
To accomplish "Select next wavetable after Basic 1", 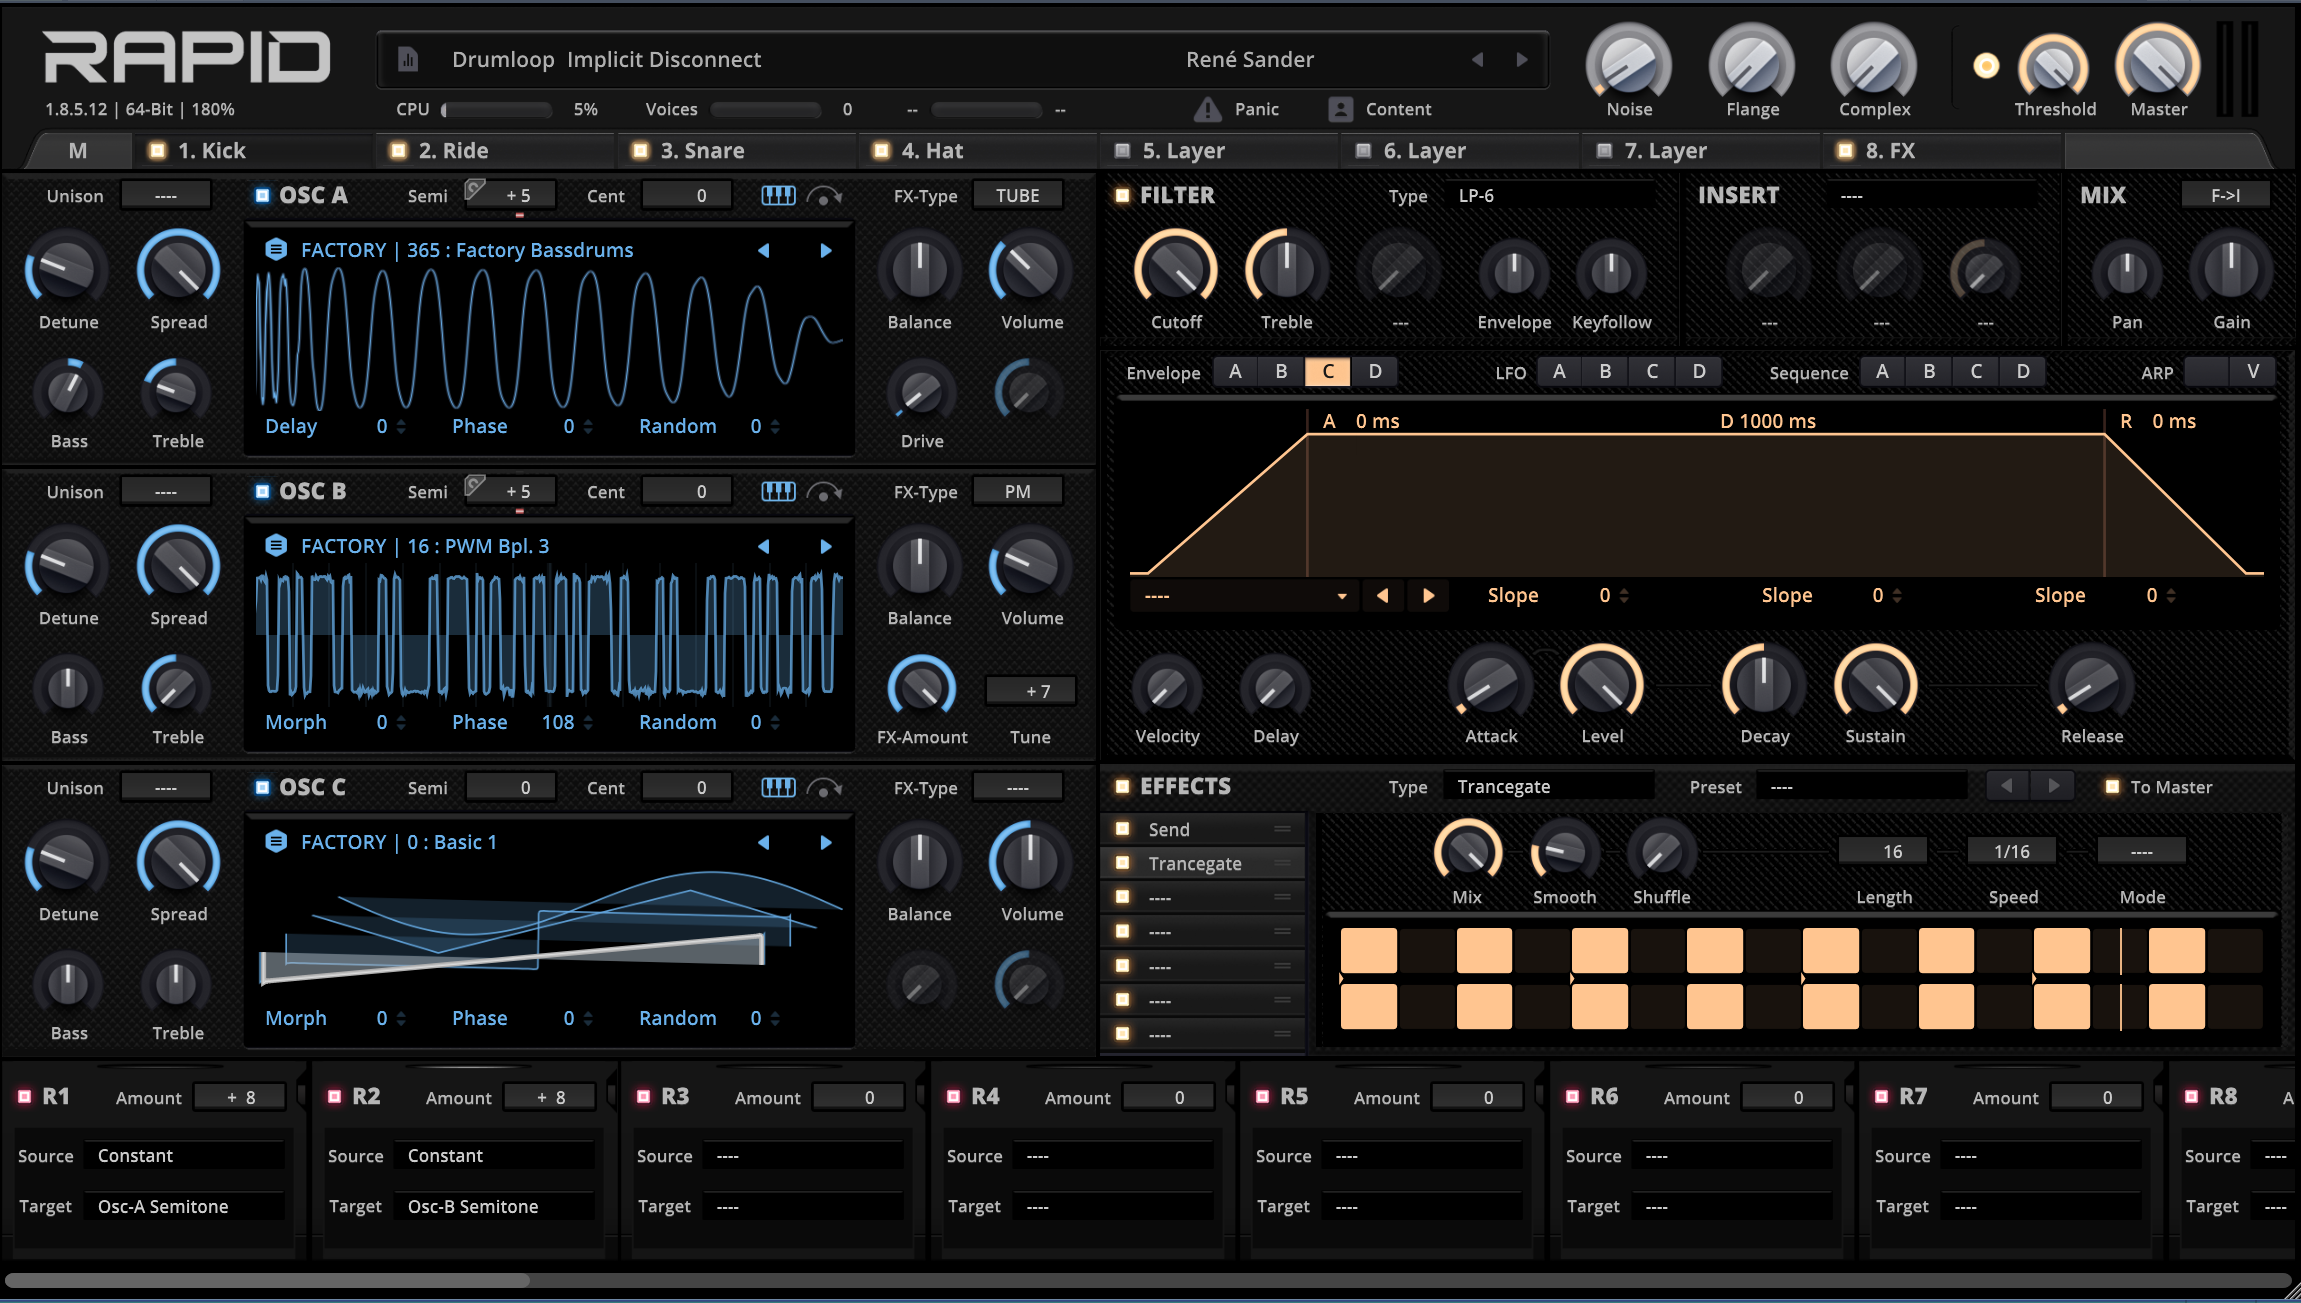I will (x=826, y=842).
